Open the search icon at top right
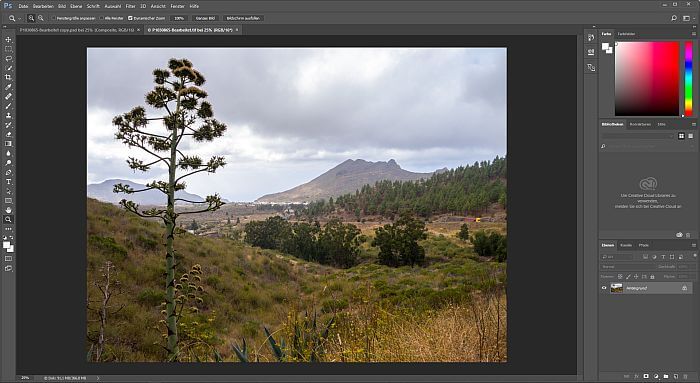This screenshot has height=383, width=700. point(674,18)
